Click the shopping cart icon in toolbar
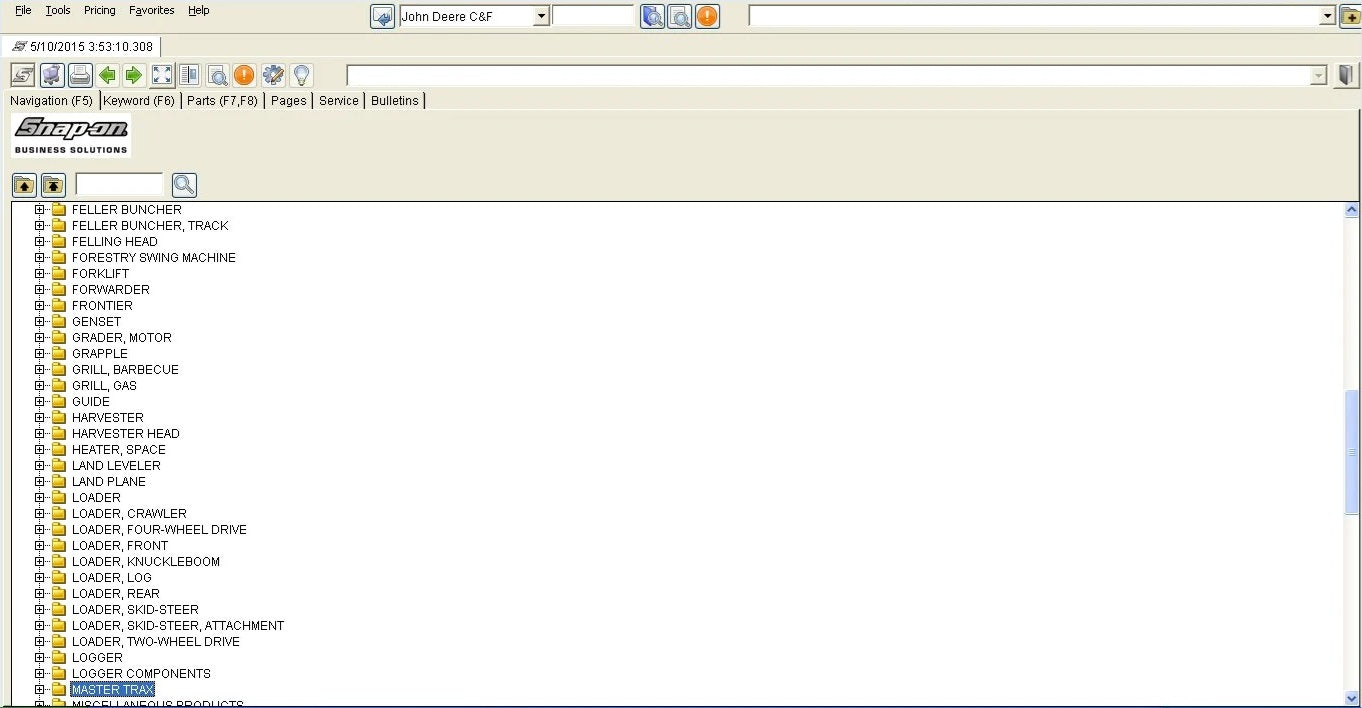Viewport: 1362px width, 708px height. 52,75
